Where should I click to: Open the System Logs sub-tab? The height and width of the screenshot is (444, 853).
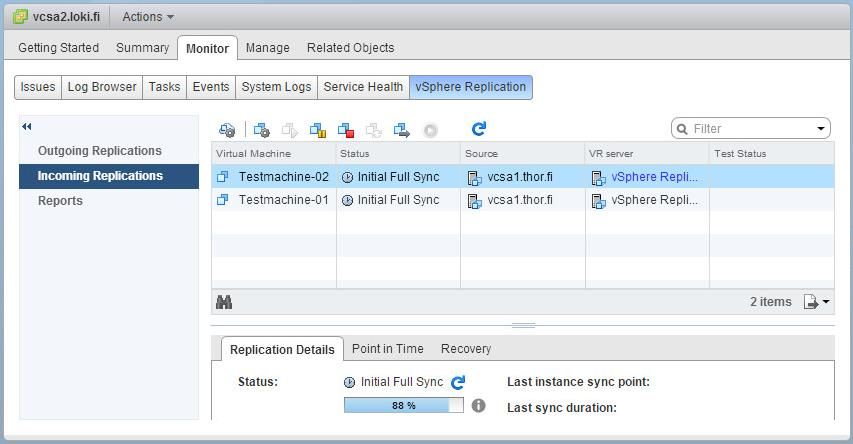(x=276, y=87)
